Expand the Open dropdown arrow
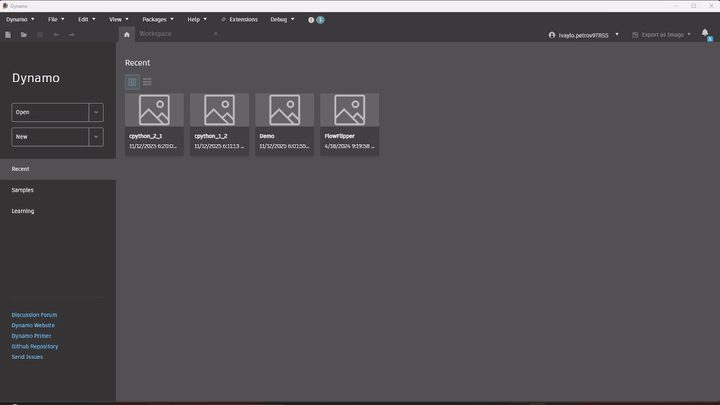 pyautogui.click(x=96, y=112)
